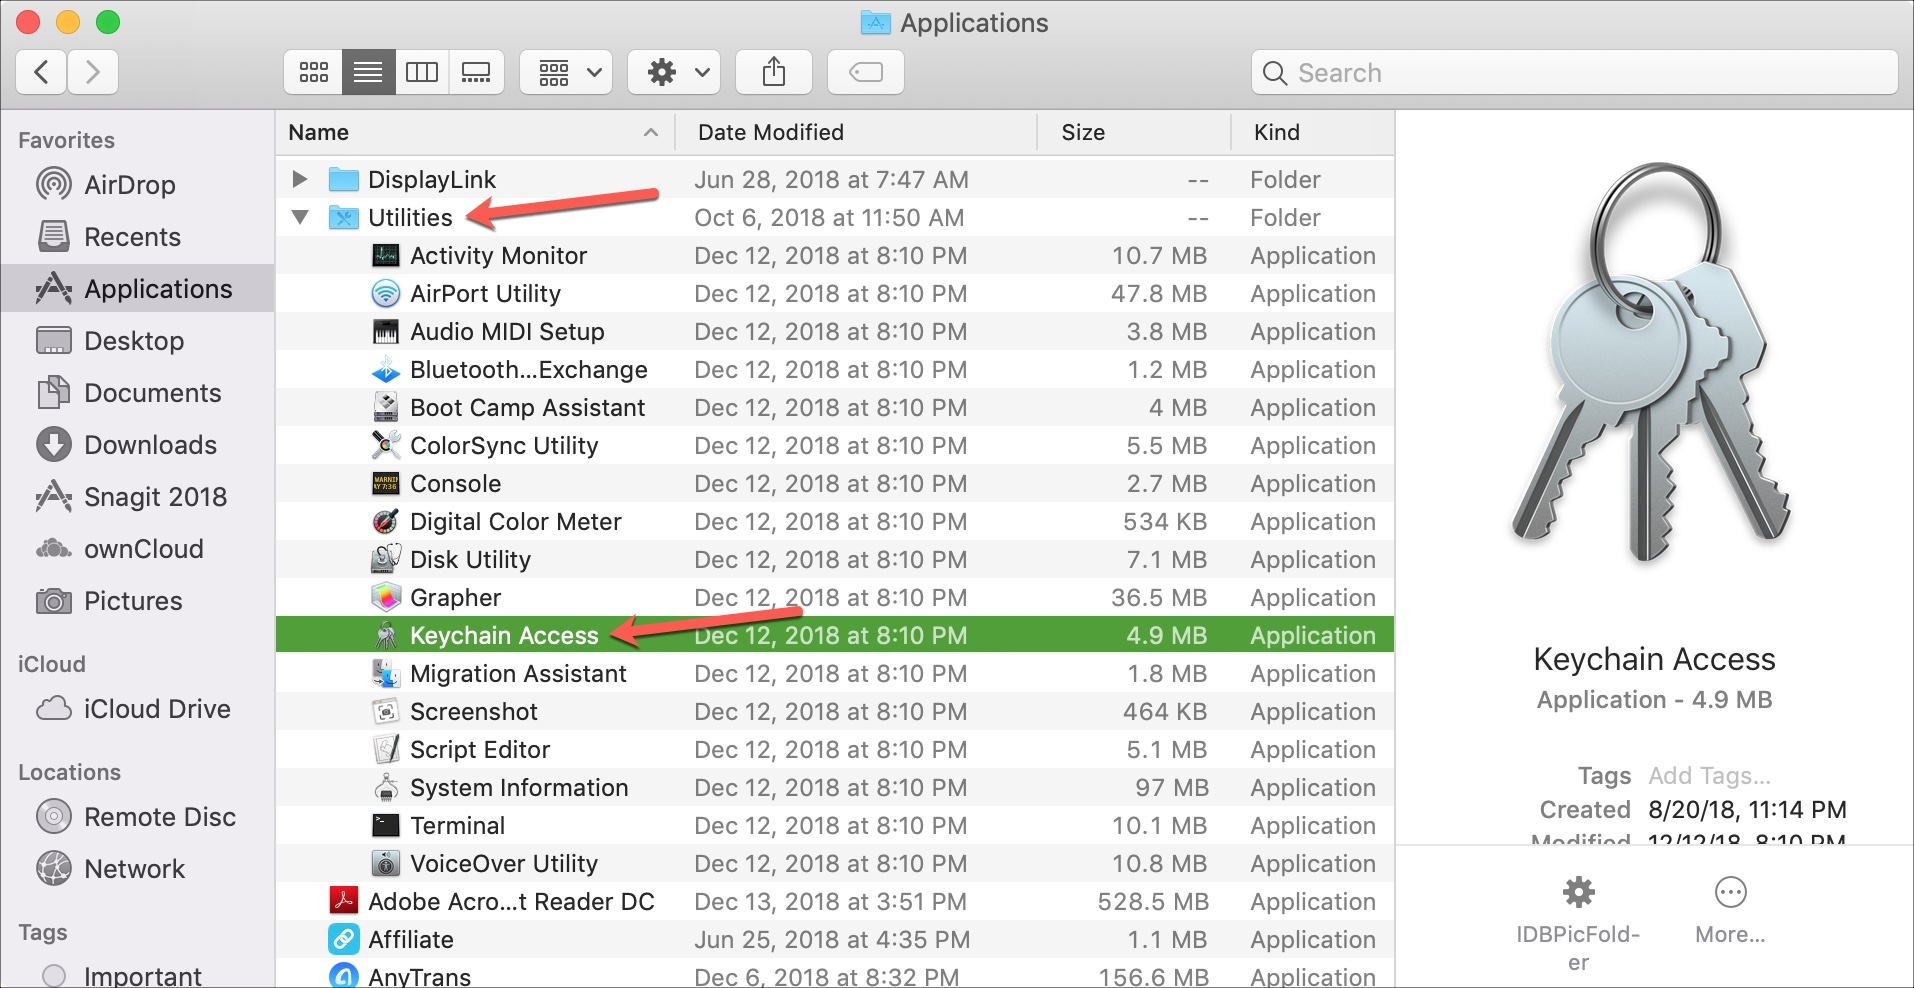Switch to column view mode
Screen dimensions: 1914x988
click(421, 72)
